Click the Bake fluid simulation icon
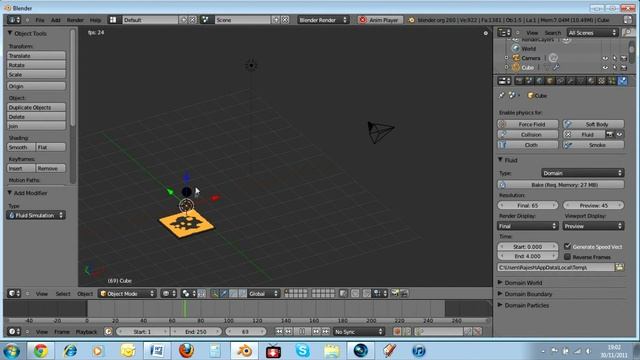The image size is (640, 360). [x=502, y=185]
